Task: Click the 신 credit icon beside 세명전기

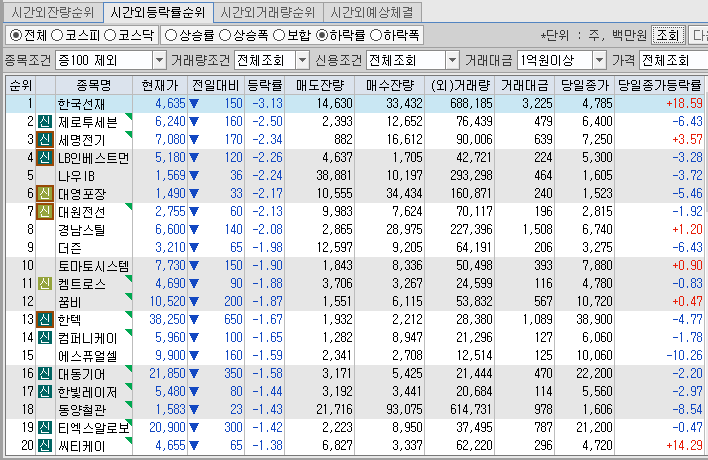Action: (45, 139)
